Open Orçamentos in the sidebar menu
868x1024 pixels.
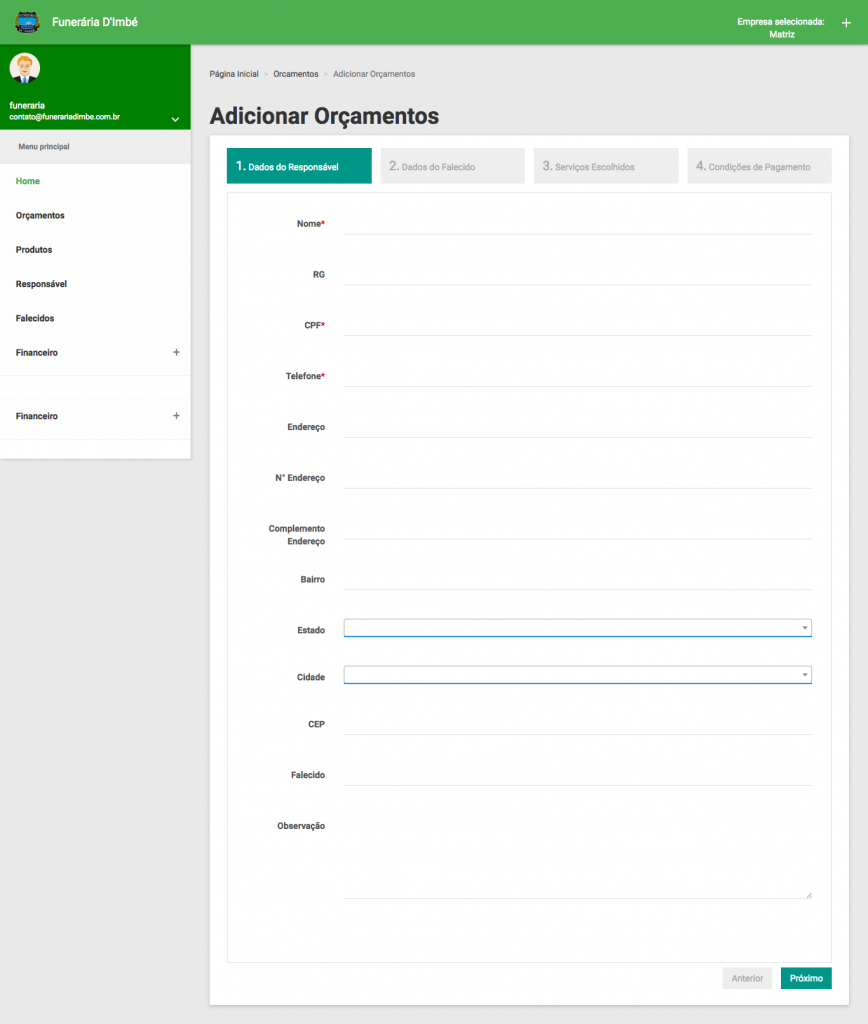40,215
